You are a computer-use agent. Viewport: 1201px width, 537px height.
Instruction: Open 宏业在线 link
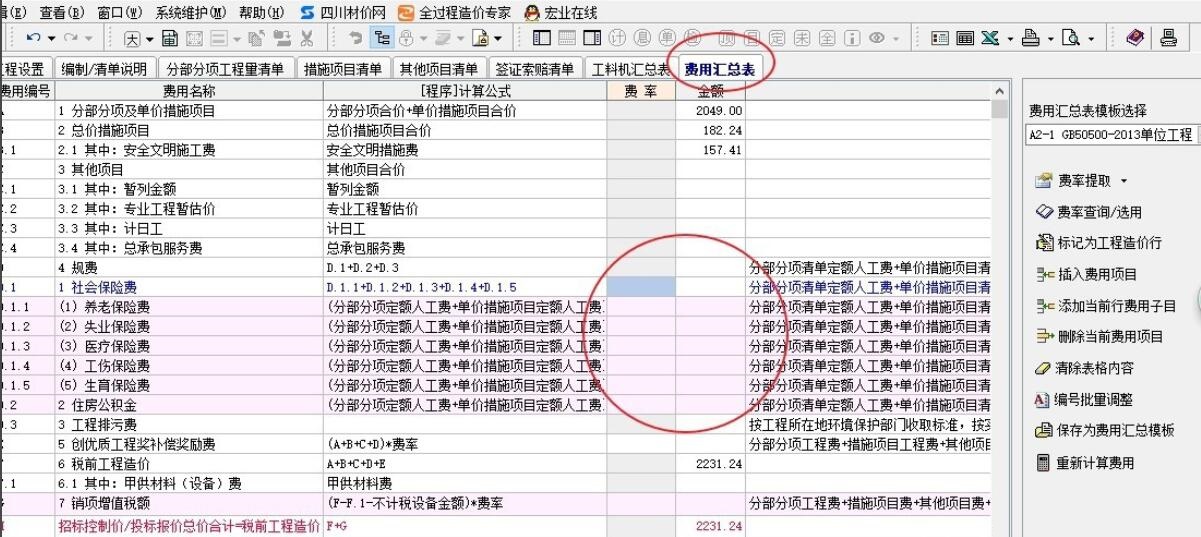tap(561, 12)
